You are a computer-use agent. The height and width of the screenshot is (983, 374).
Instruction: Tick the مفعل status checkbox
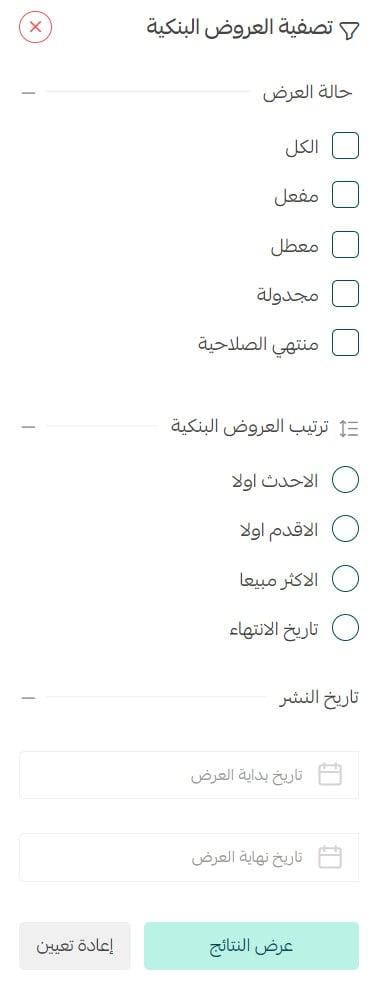tap(345, 195)
